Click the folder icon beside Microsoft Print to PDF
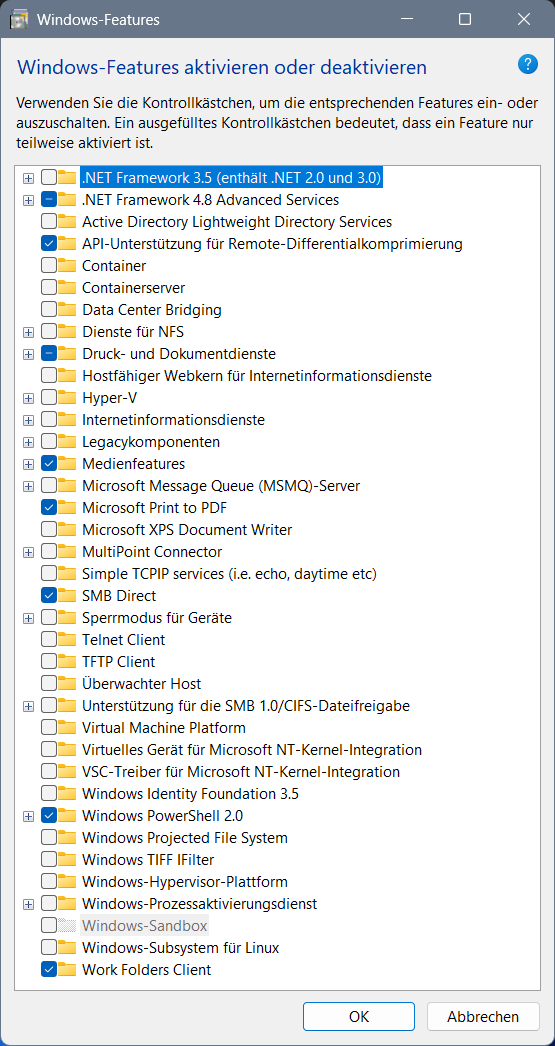This screenshot has height=1046, width=555. tap(67, 508)
